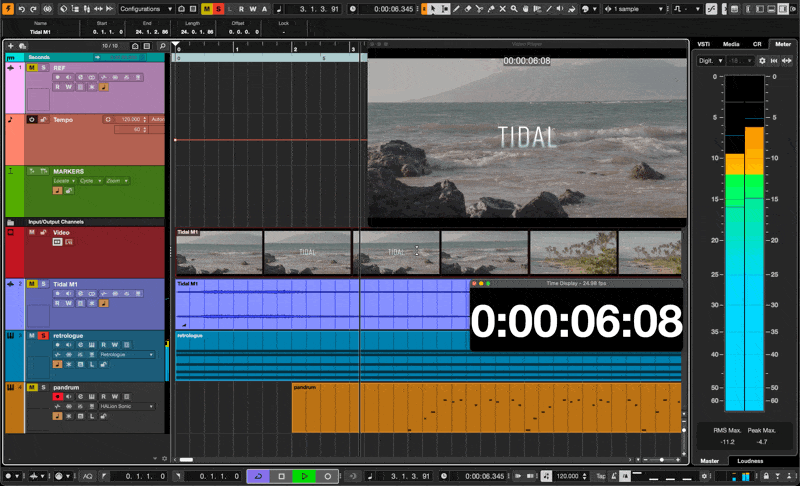Click the global yellow M mute button
The image size is (800, 486).
207,9
